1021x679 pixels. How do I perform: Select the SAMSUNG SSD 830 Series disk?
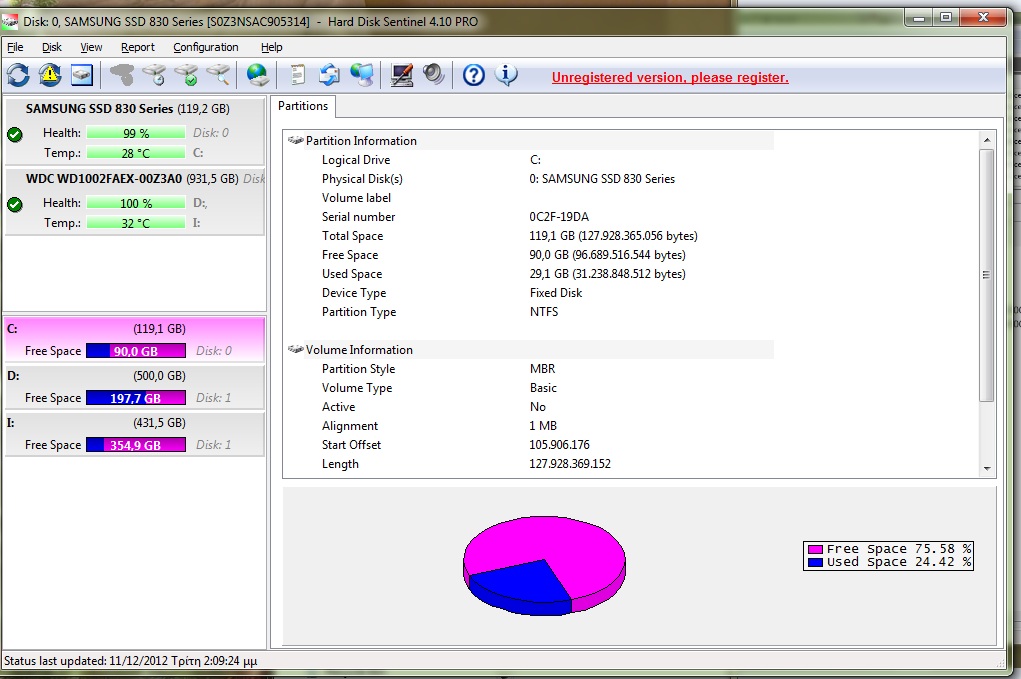click(135, 132)
